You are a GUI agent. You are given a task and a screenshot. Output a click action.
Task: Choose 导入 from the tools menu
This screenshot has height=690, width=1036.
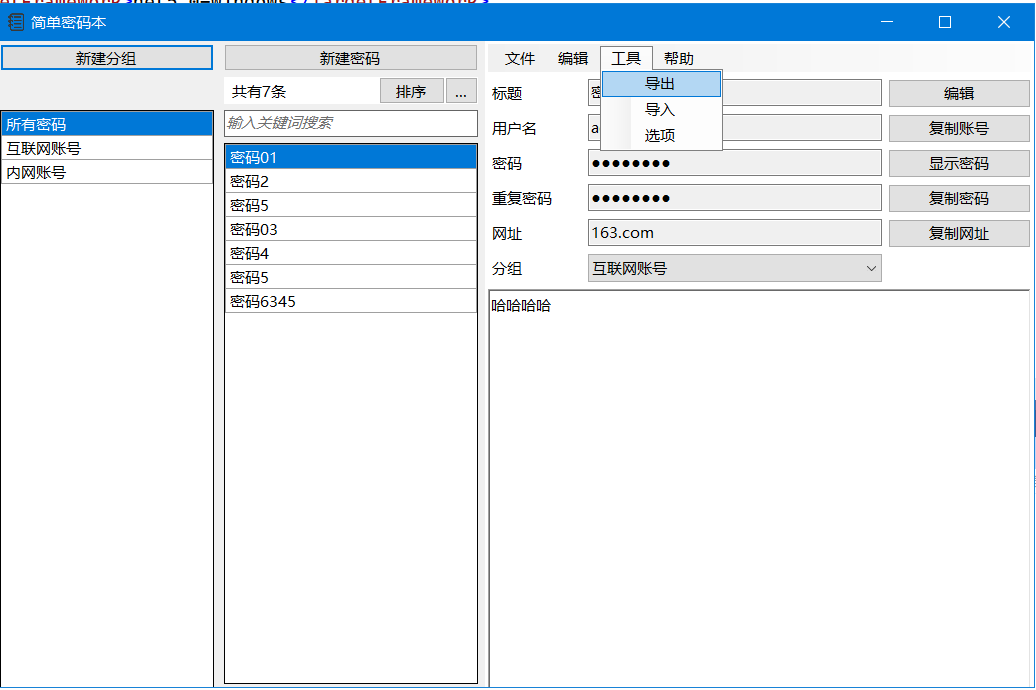click(660, 110)
